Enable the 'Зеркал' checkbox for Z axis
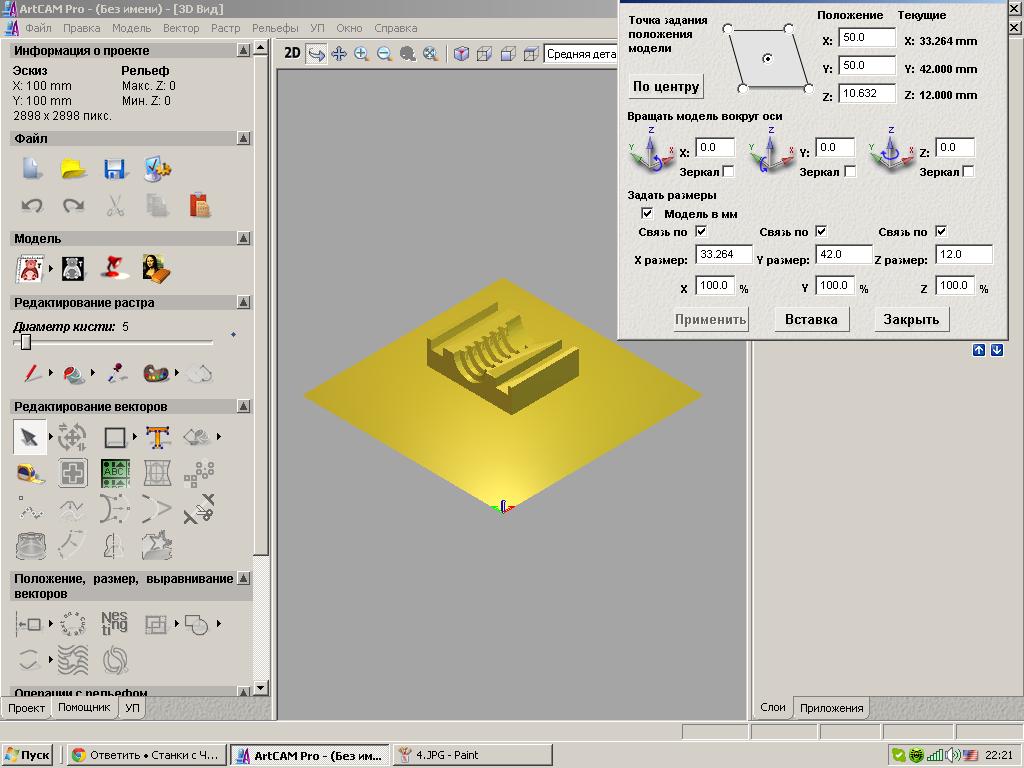This screenshot has height=768, width=1024. tap(968, 171)
